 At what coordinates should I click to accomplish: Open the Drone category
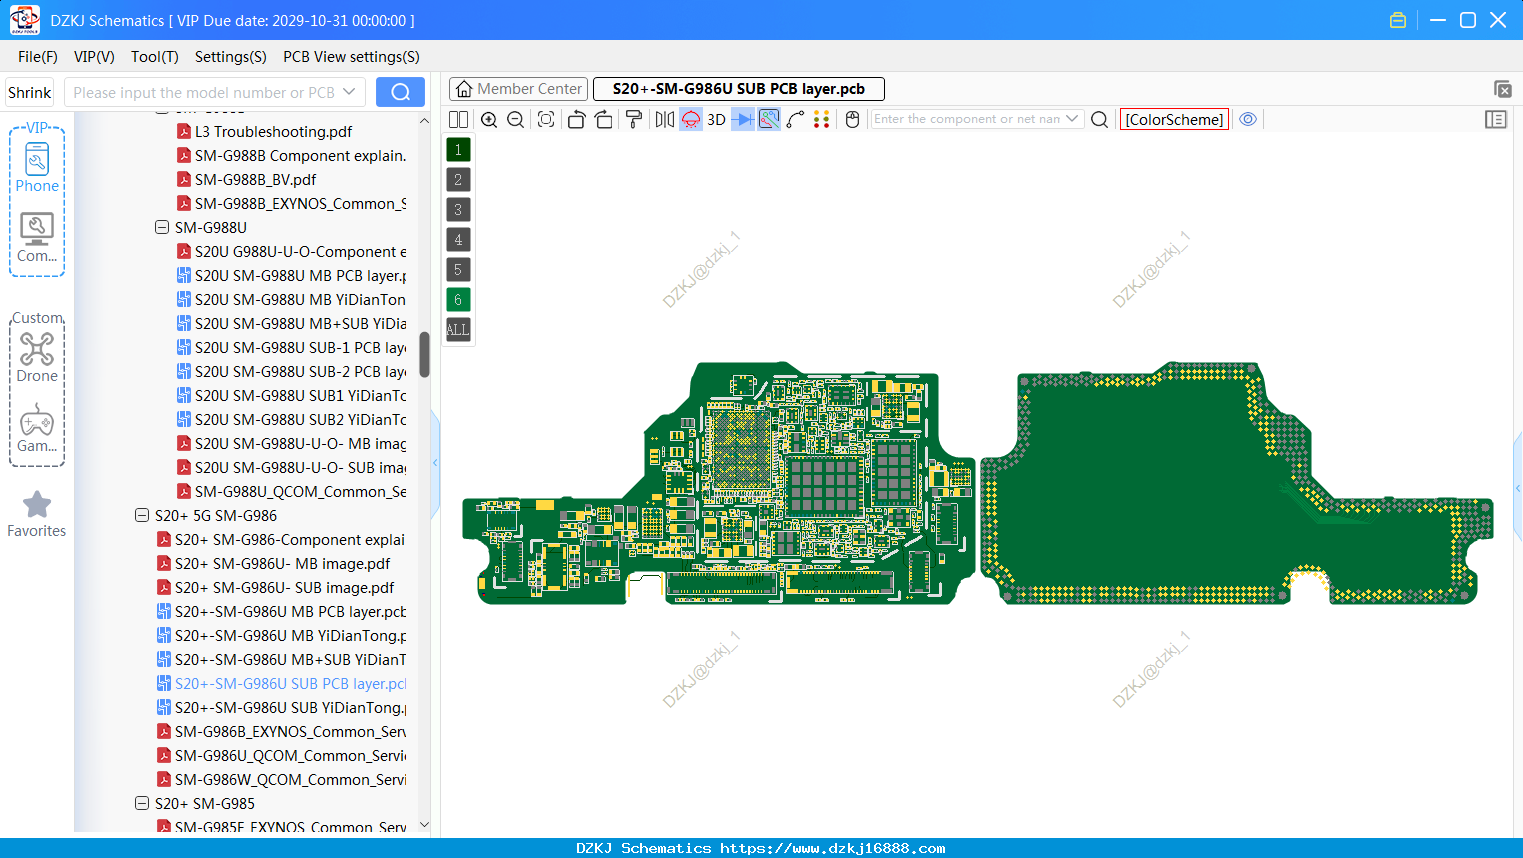(x=37, y=357)
